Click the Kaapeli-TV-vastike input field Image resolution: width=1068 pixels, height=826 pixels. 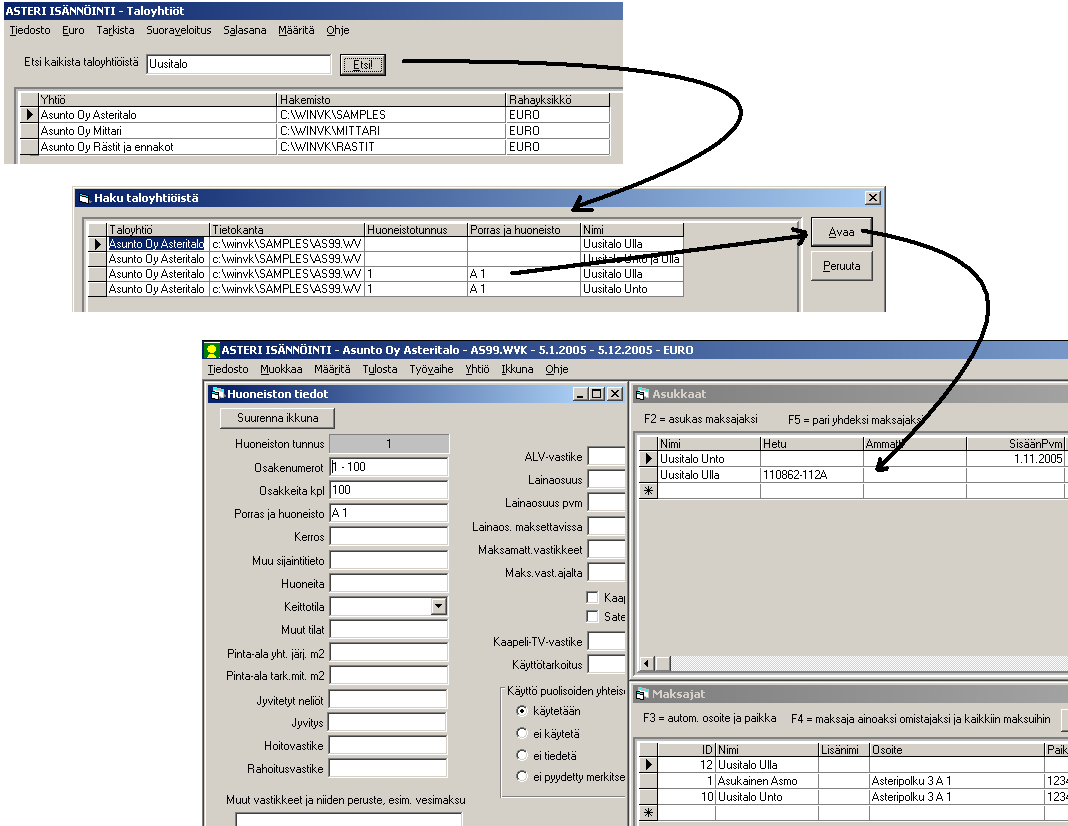[x=606, y=641]
